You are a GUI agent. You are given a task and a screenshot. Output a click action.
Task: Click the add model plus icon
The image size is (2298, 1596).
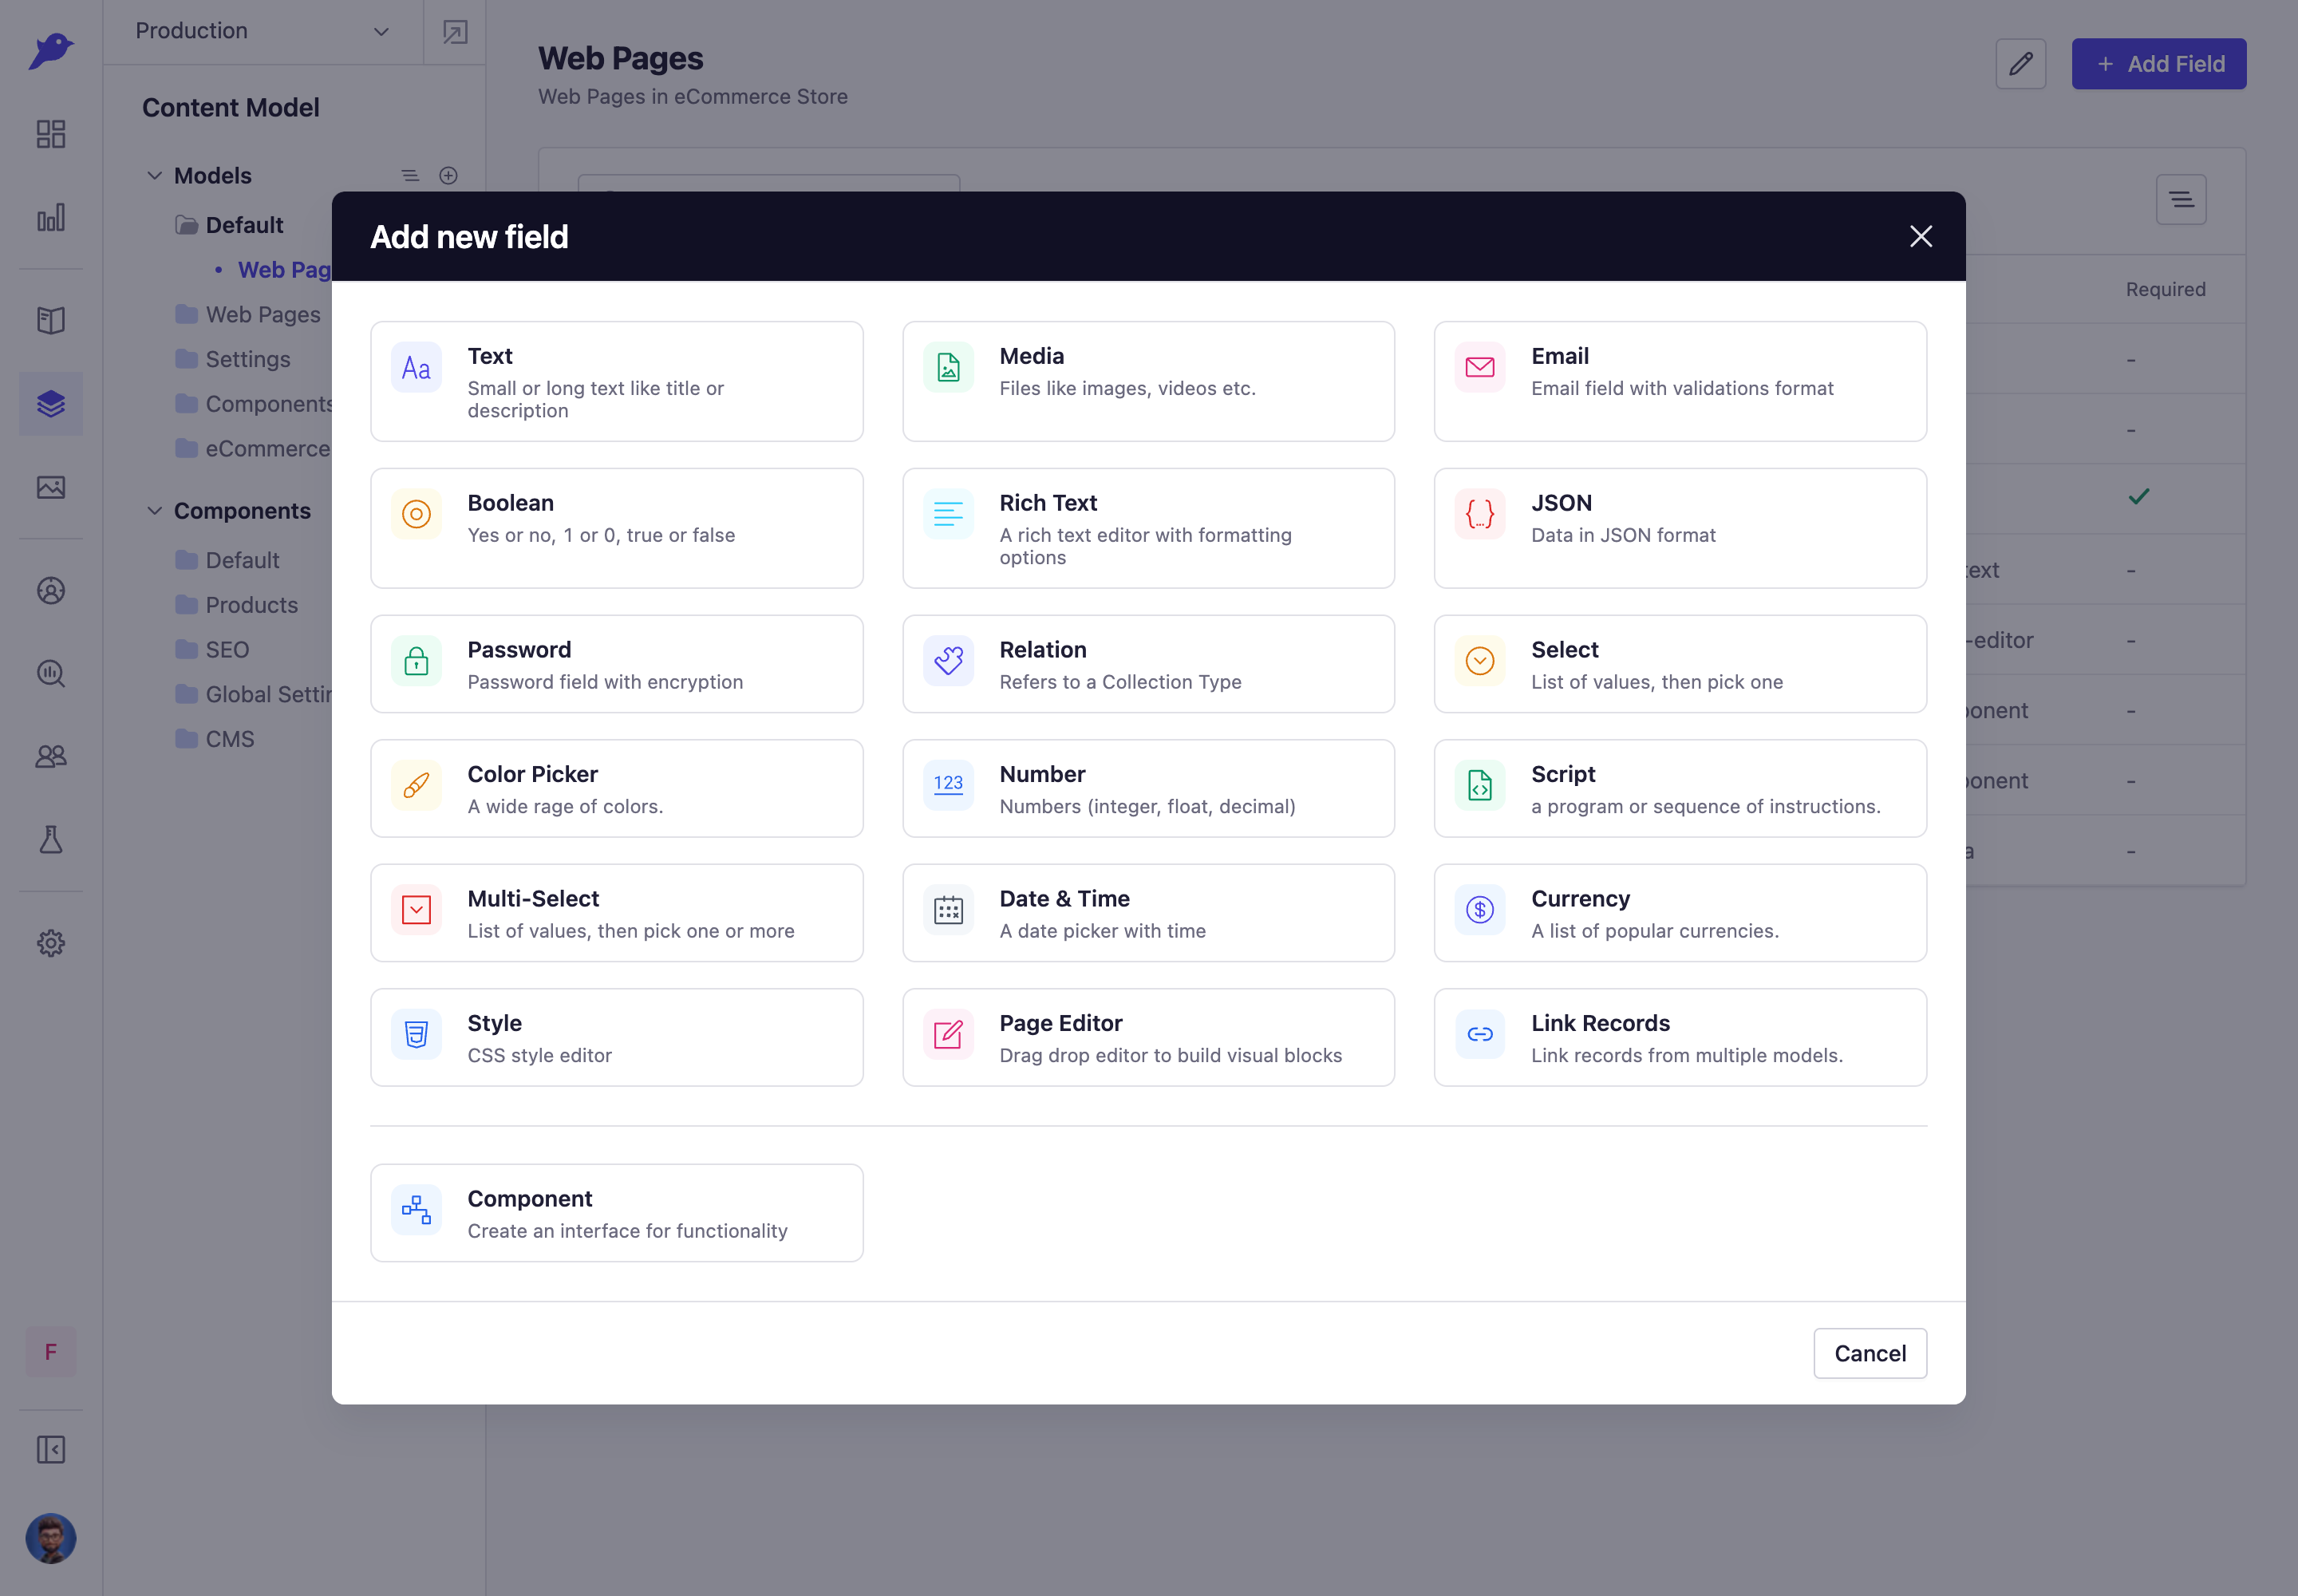448,175
